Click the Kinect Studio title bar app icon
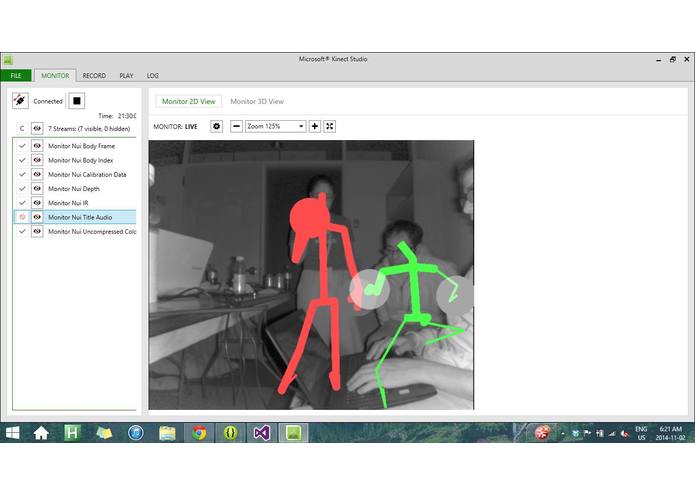The image size is (695, 494). click(8, 60)
